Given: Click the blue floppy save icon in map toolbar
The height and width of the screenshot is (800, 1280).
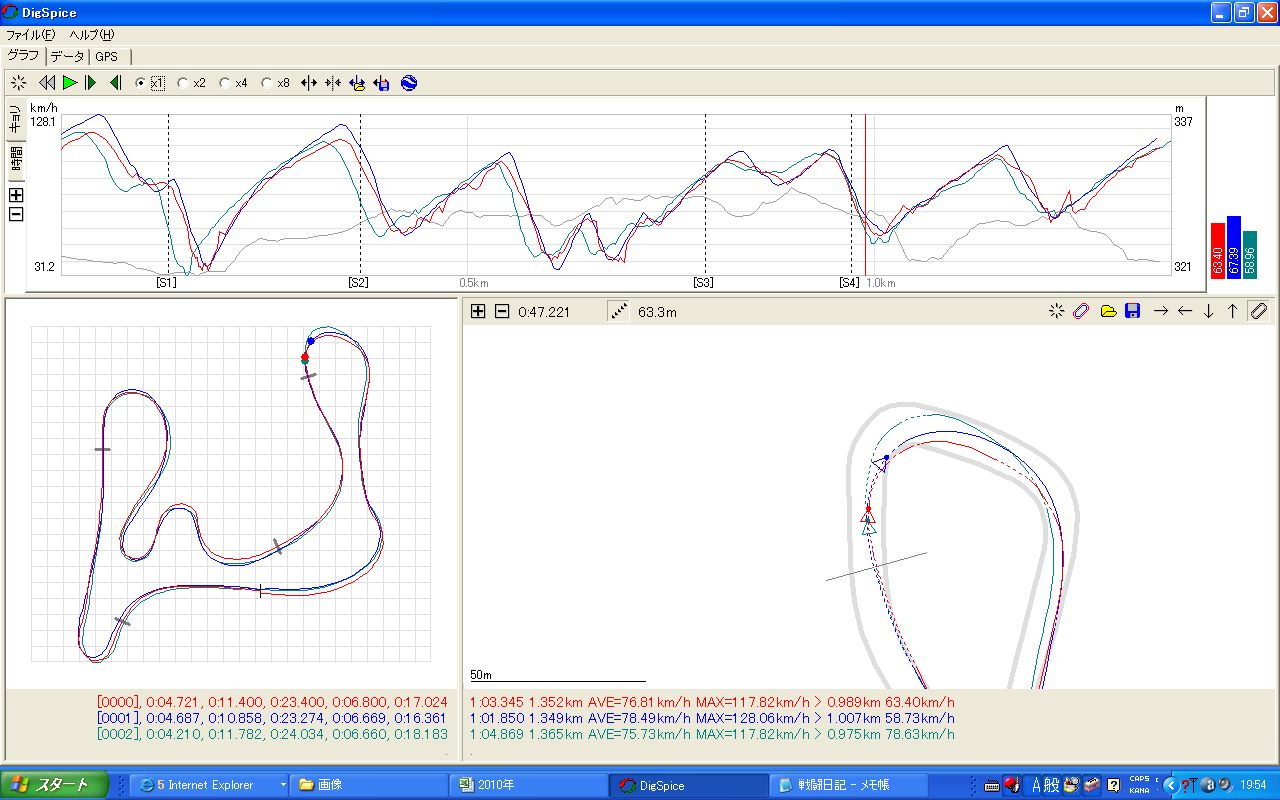Looking at the screenshot, I should (x=1132, y=311).
